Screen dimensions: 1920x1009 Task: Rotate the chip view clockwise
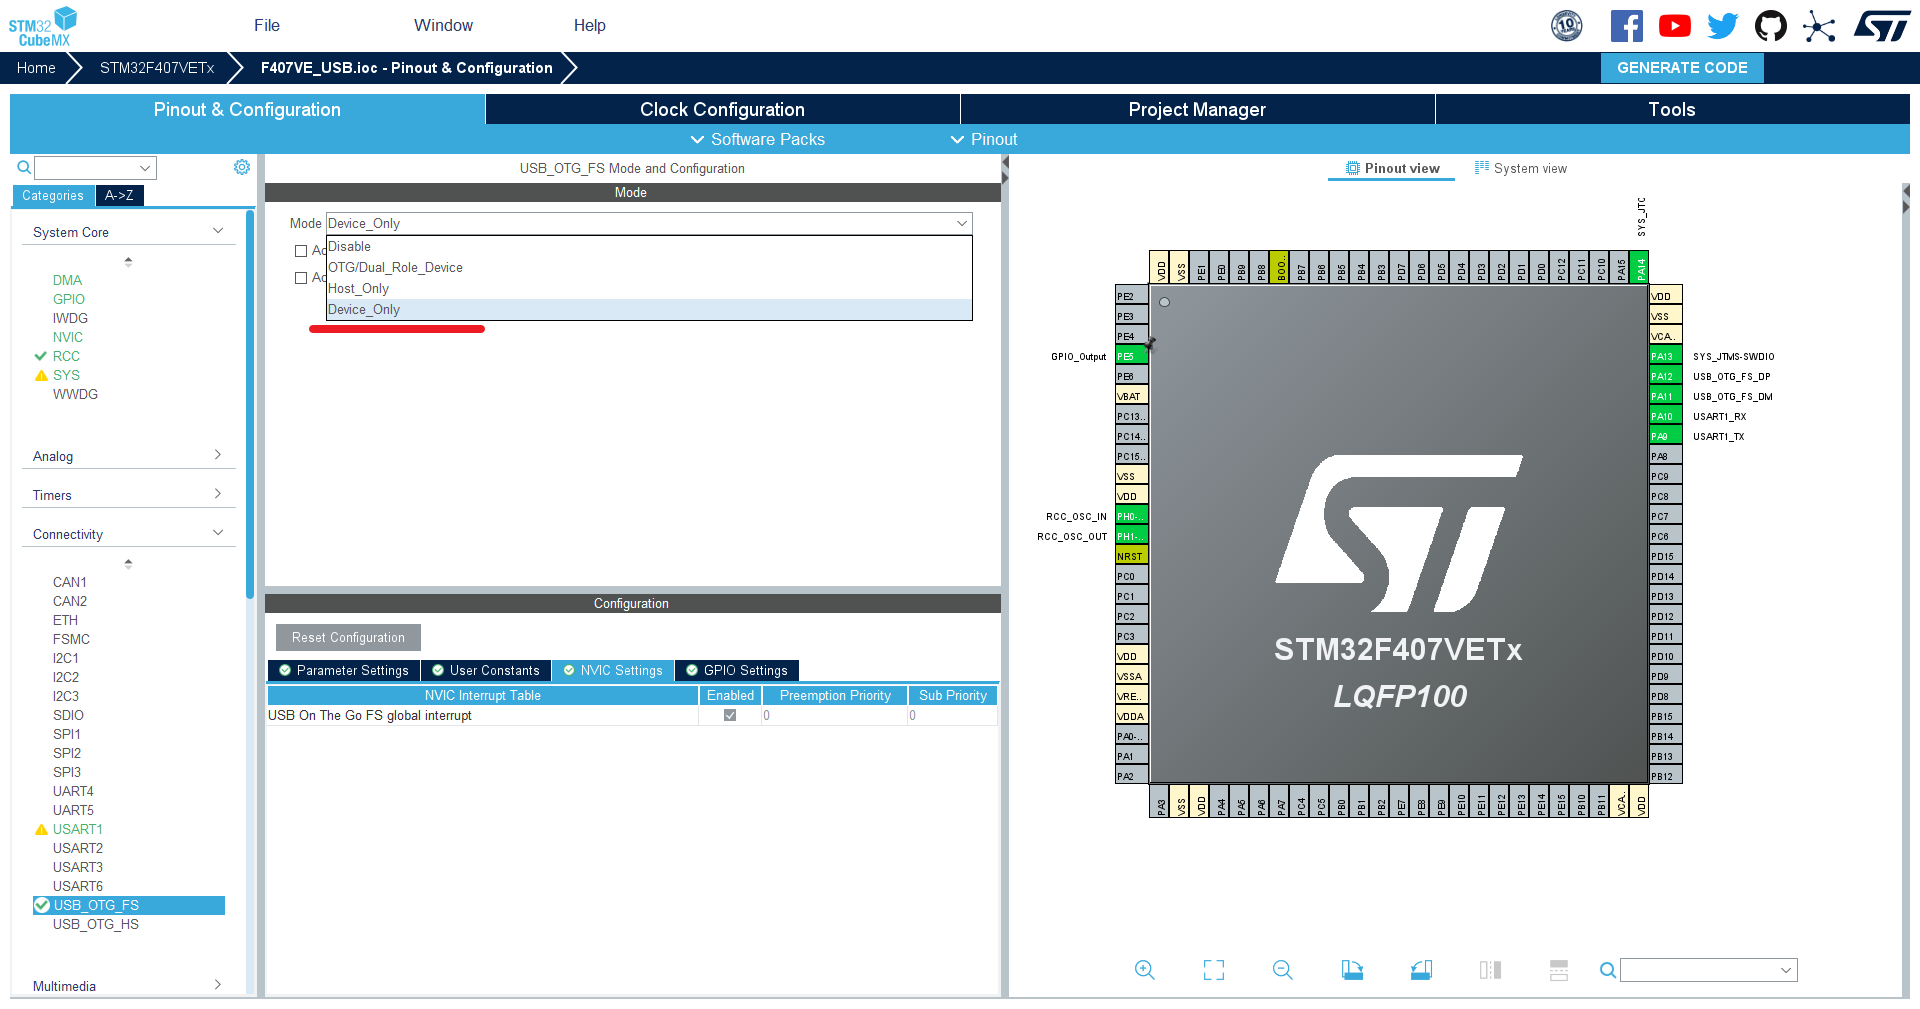coord(1352,969)
